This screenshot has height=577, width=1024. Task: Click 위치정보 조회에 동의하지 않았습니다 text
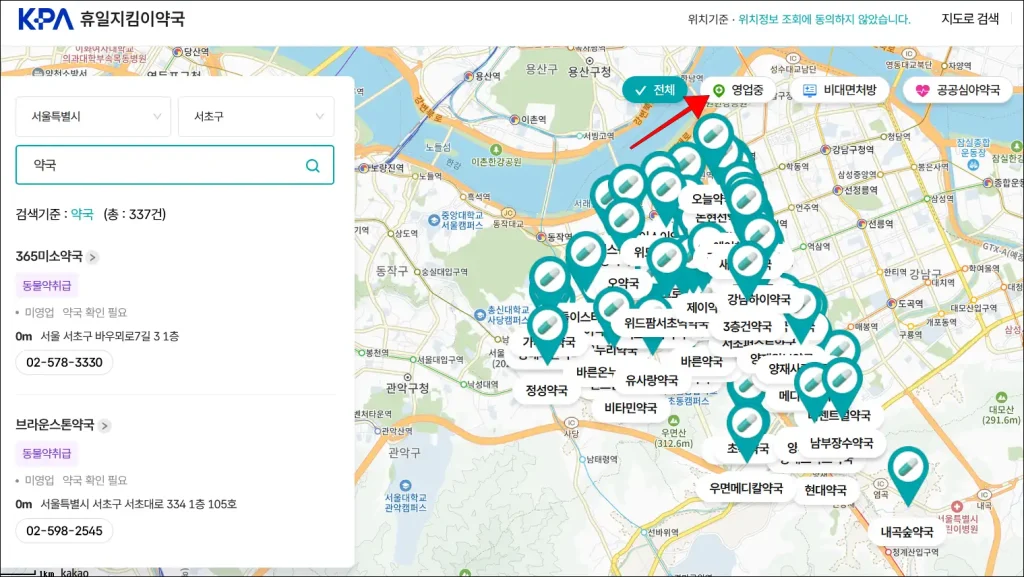pyautogui.click(x=824, y=20)
